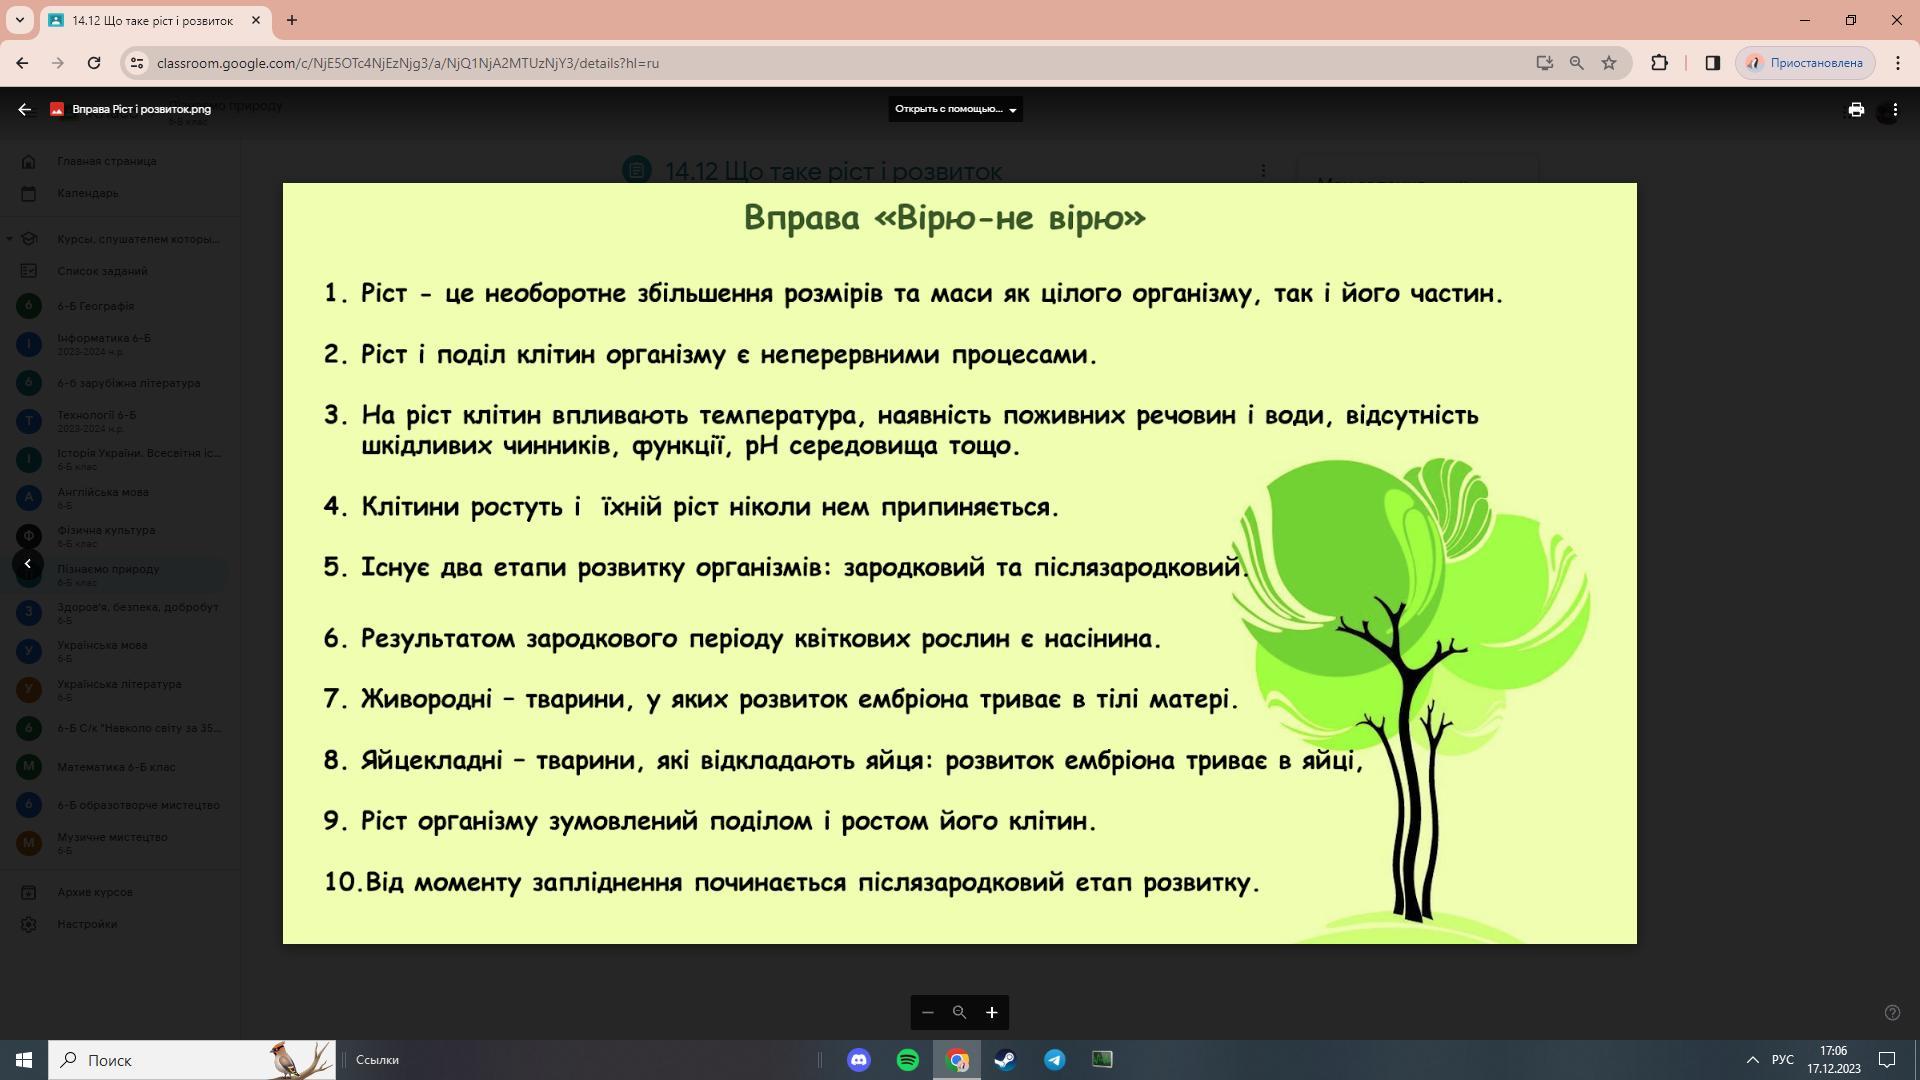The image size is (1920, 1080).
Task: Open Chrome extensions puzzle icon
Action: 1659,63
